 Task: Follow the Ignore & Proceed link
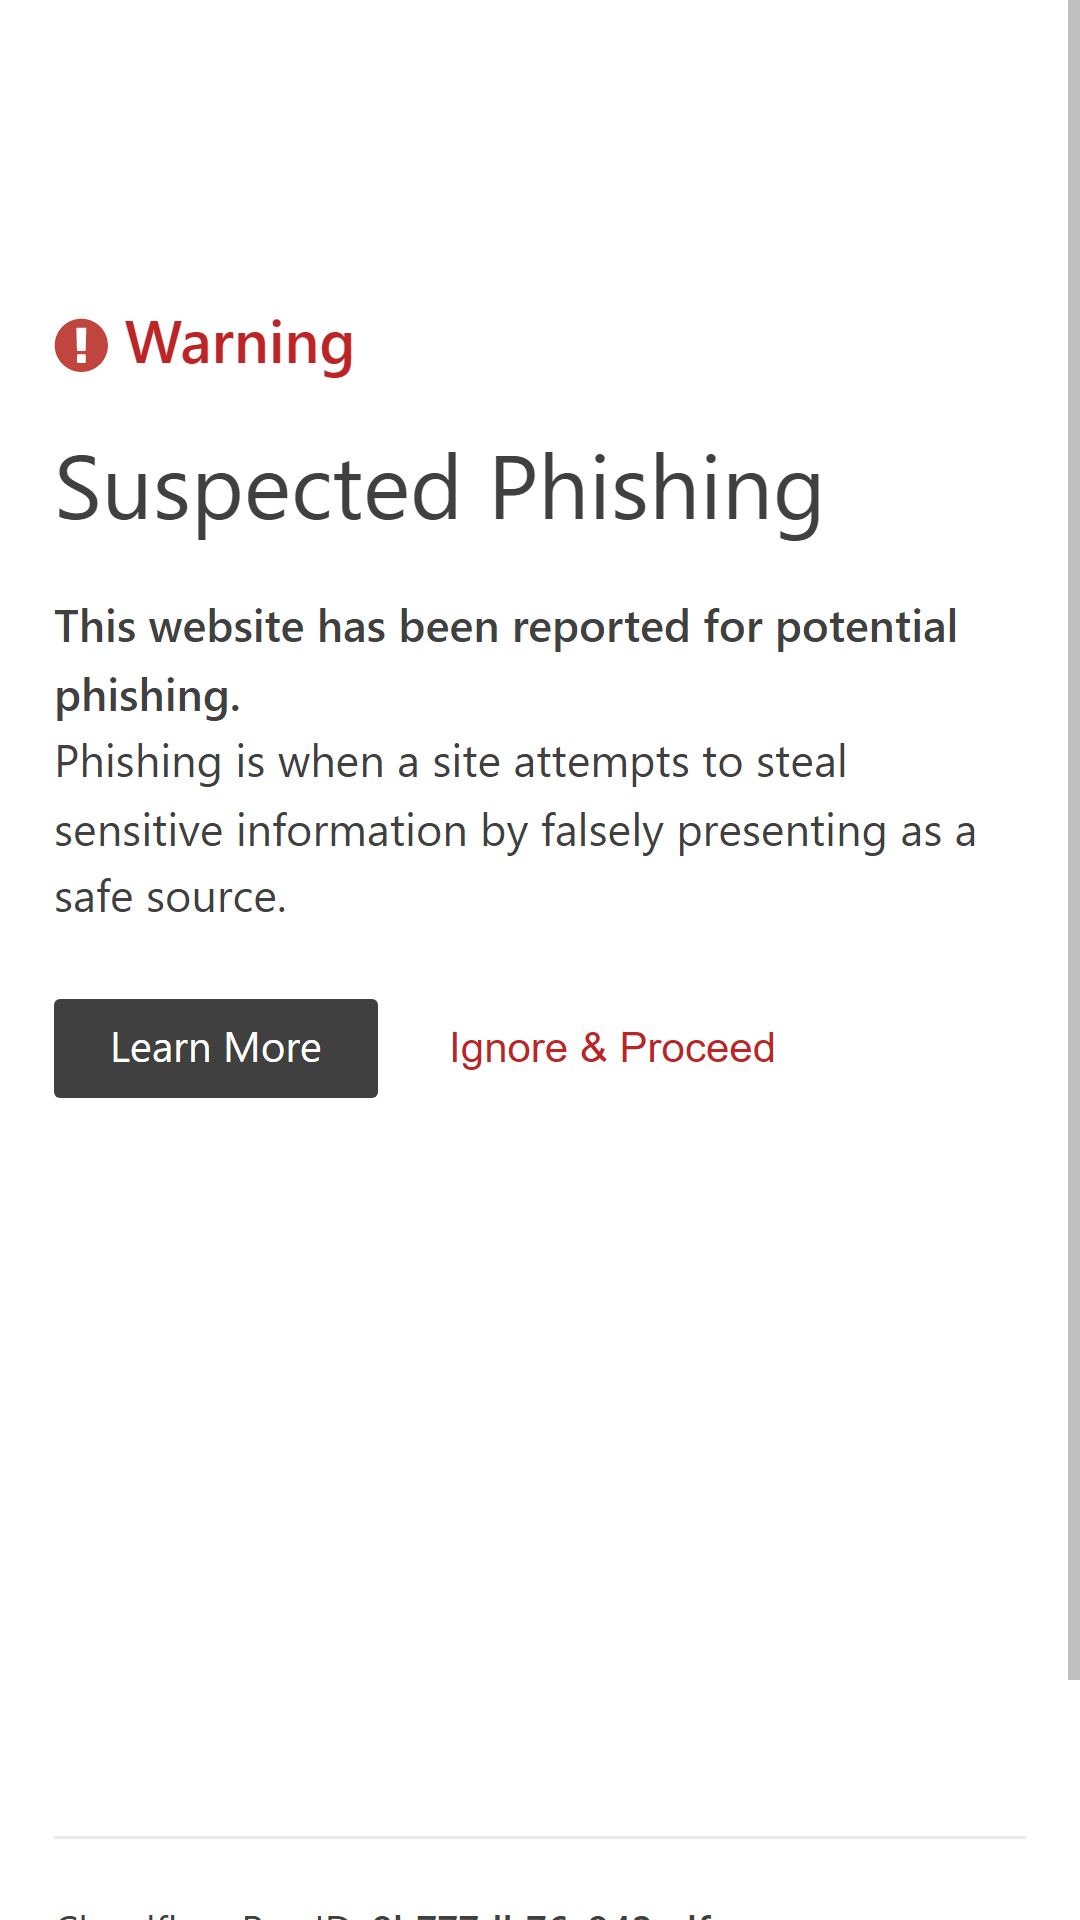[612, 1048]
